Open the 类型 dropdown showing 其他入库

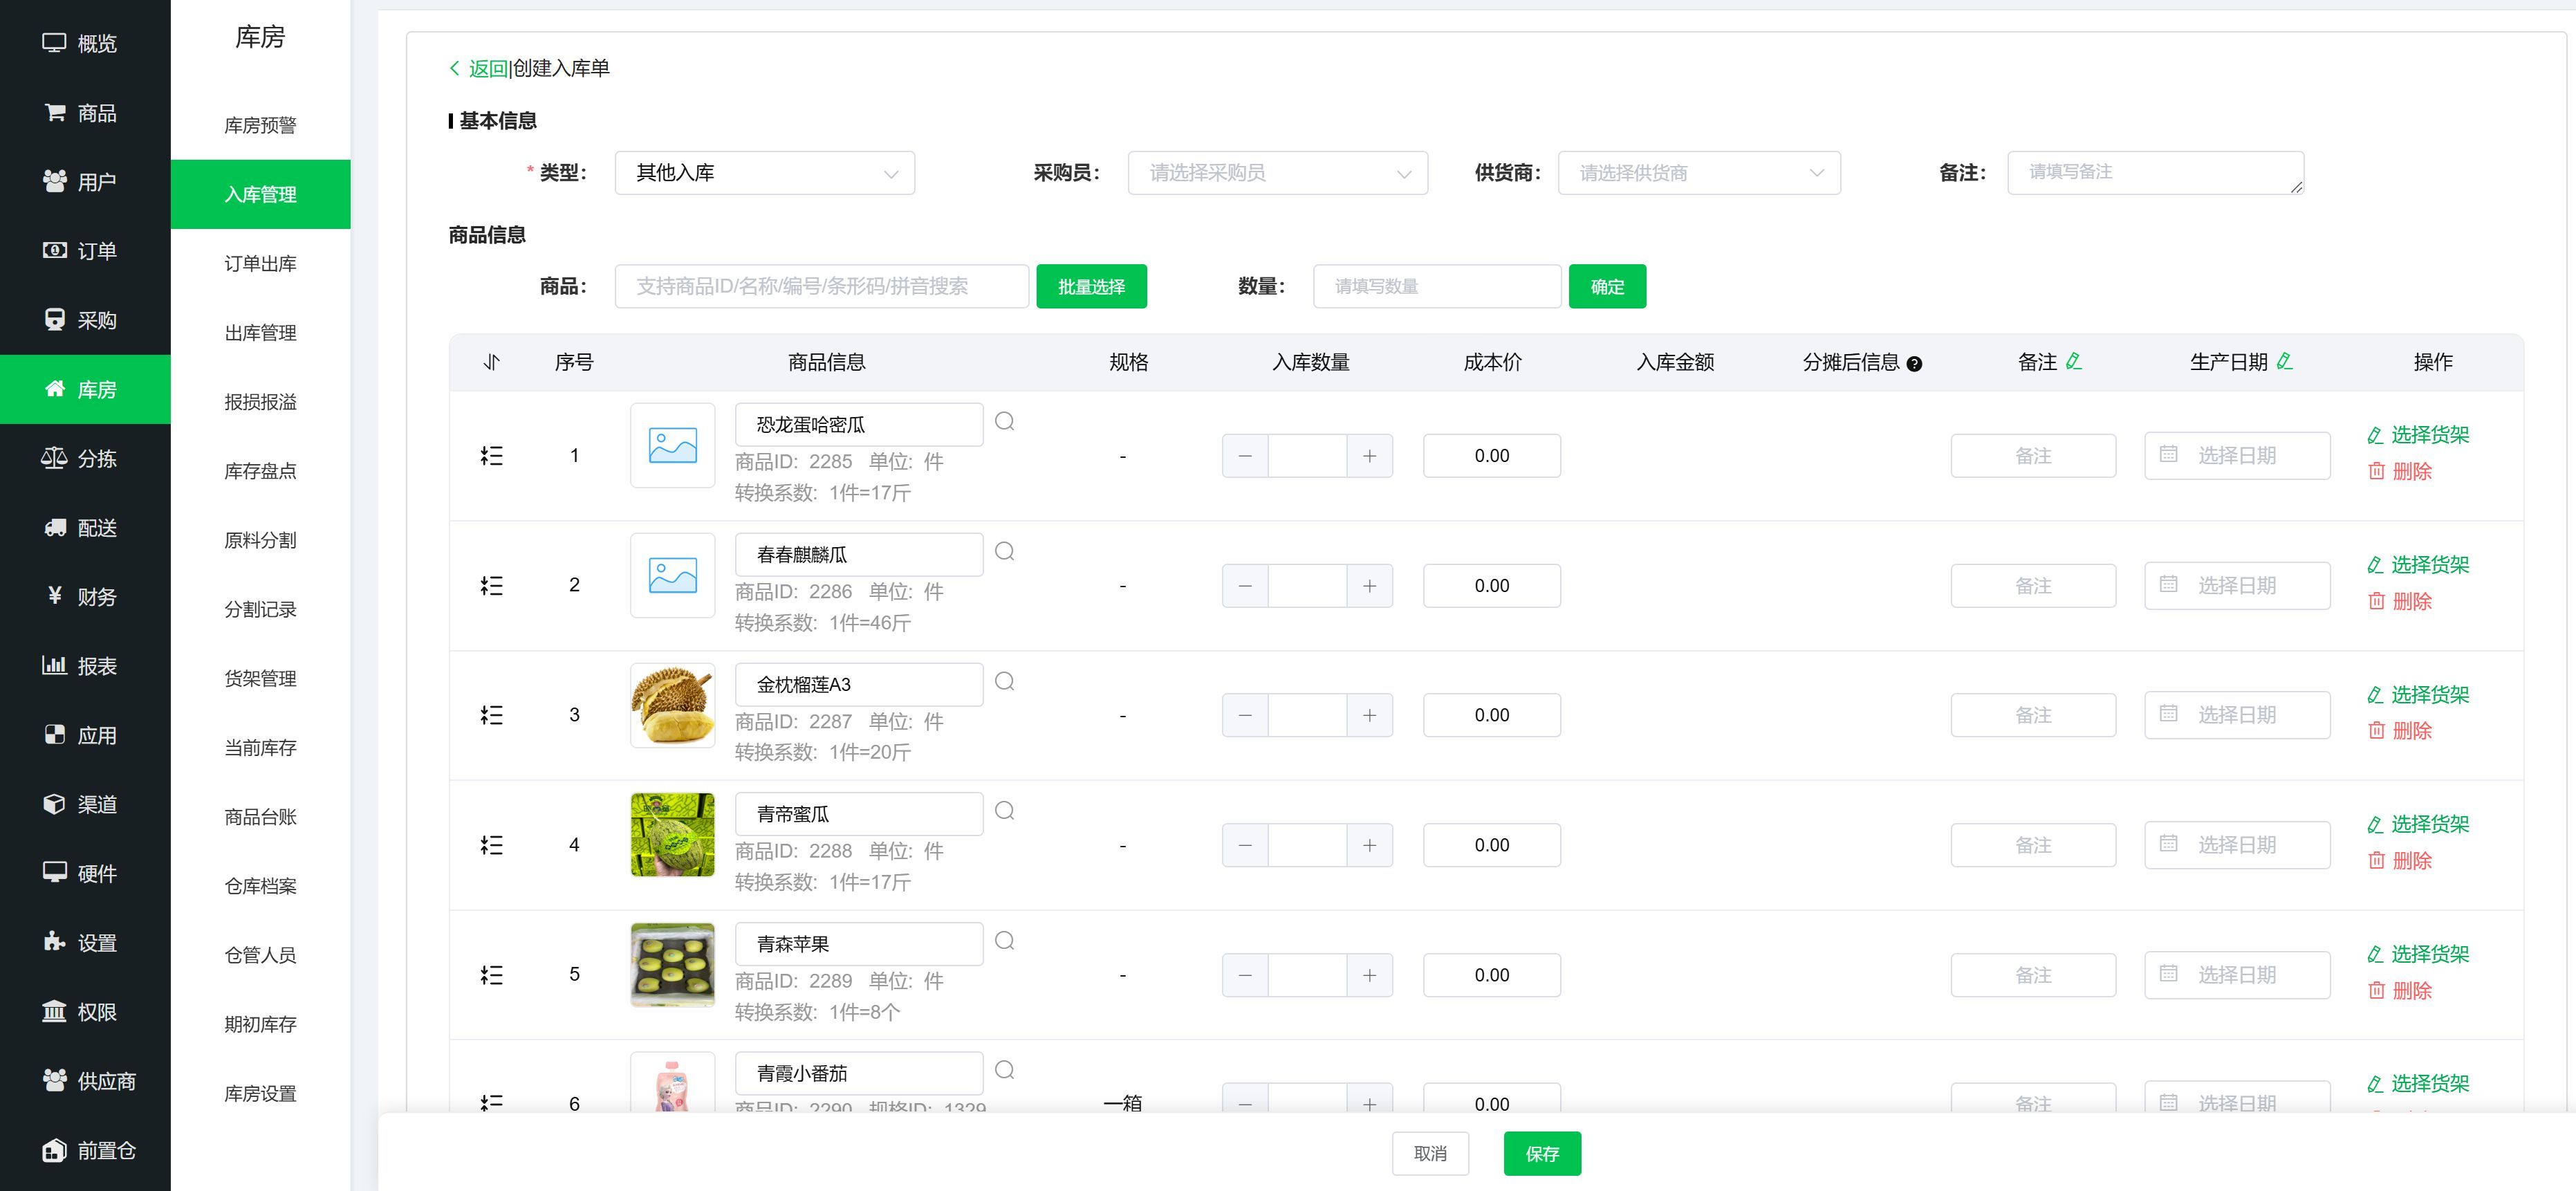coord(764,173)
